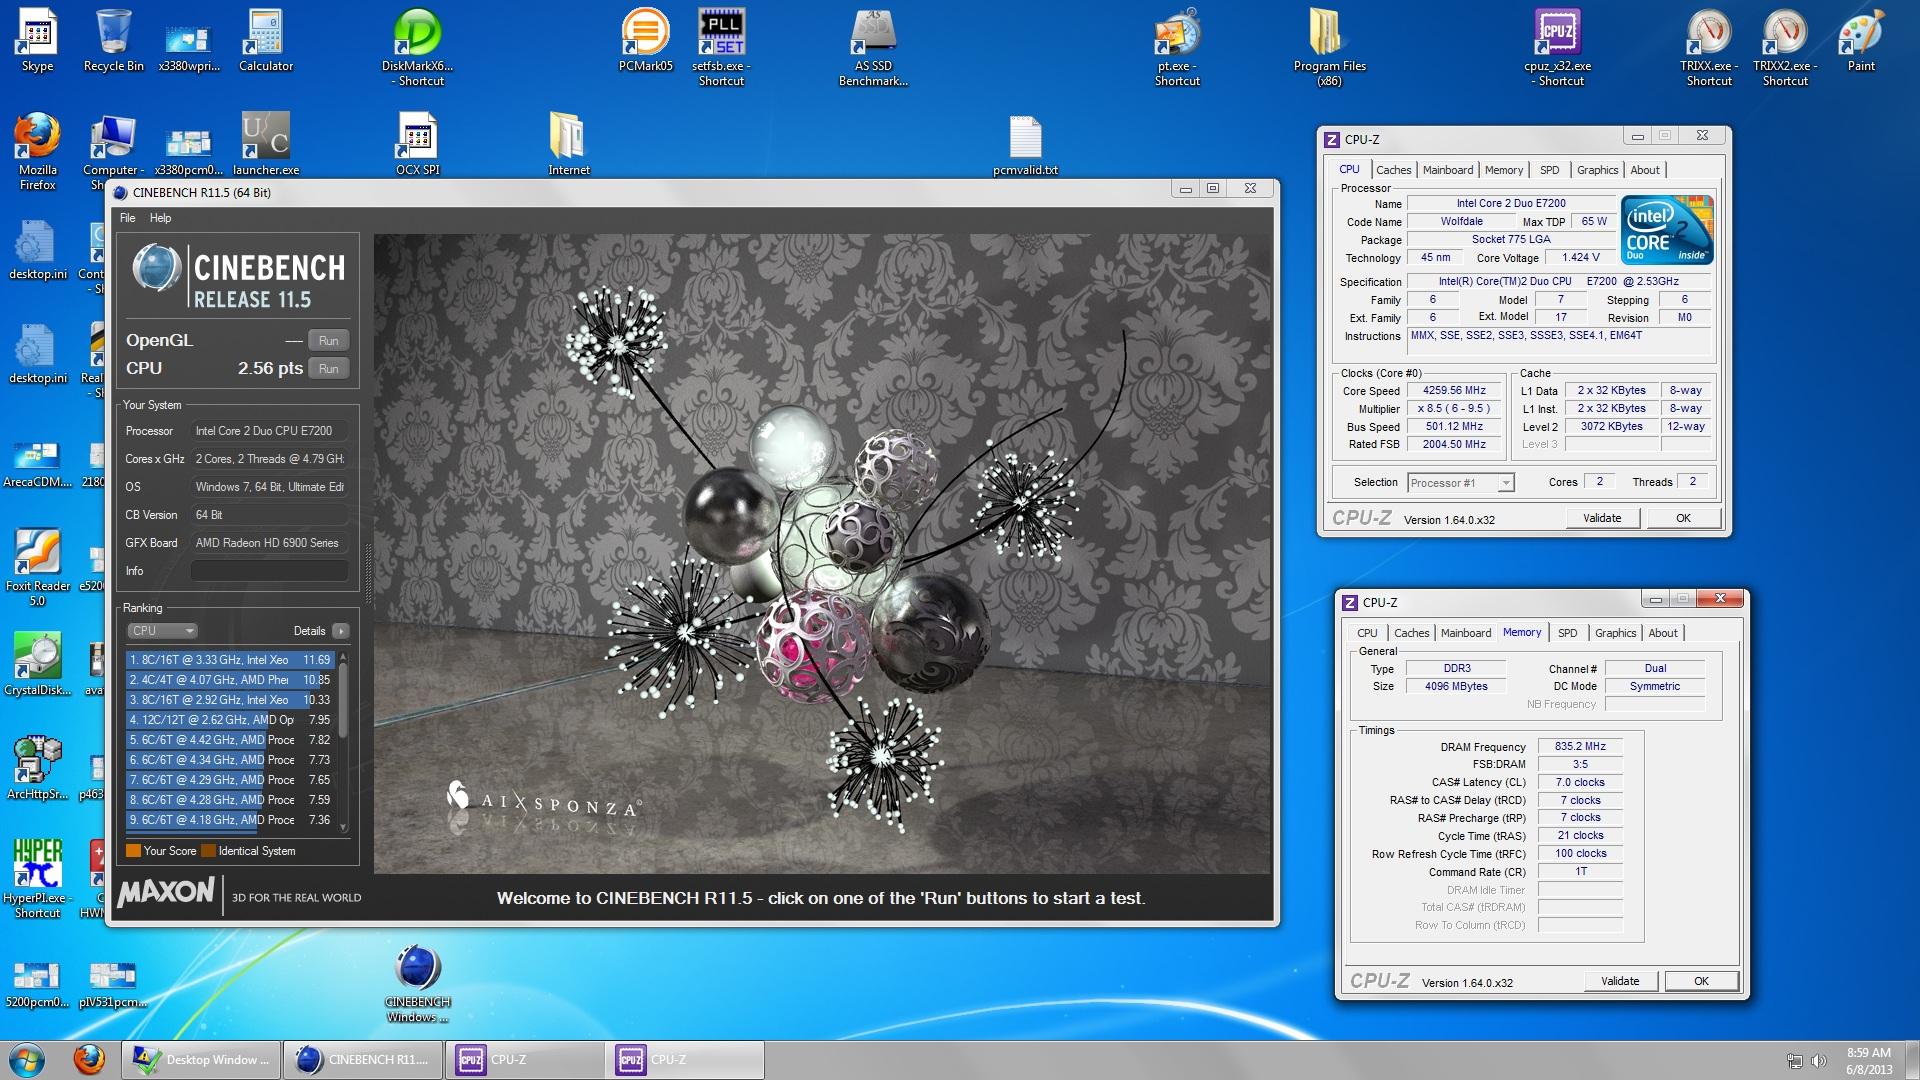Open the Skype desktop icon

coord(37,41)
